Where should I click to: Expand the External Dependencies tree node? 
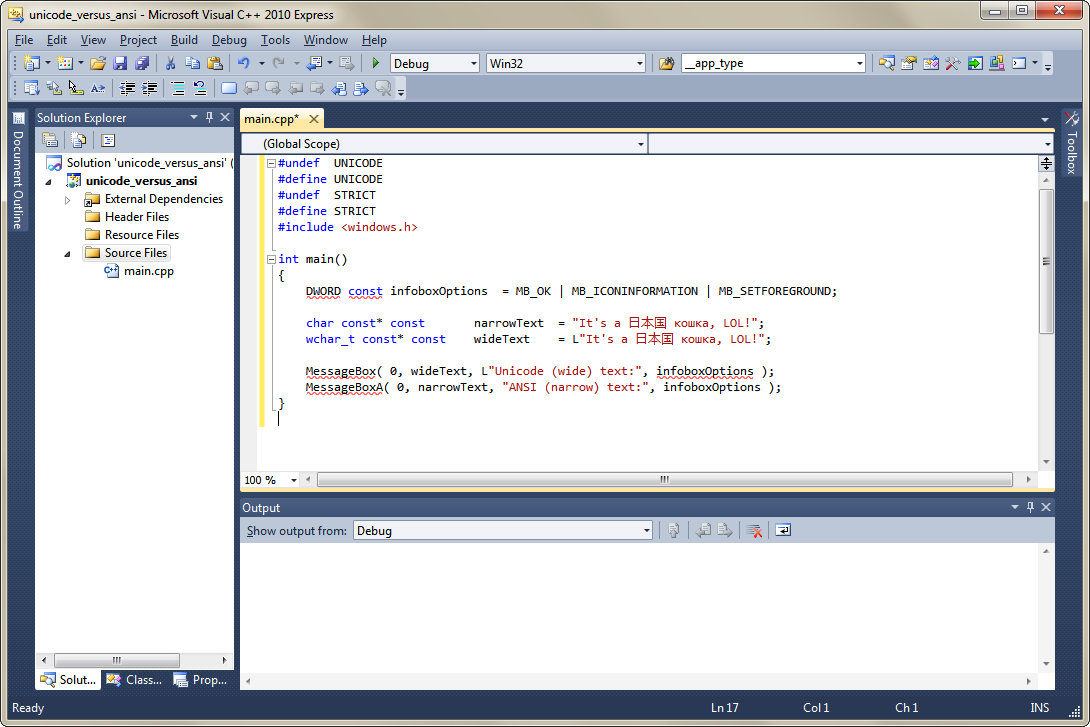click(x=68, y=199)
